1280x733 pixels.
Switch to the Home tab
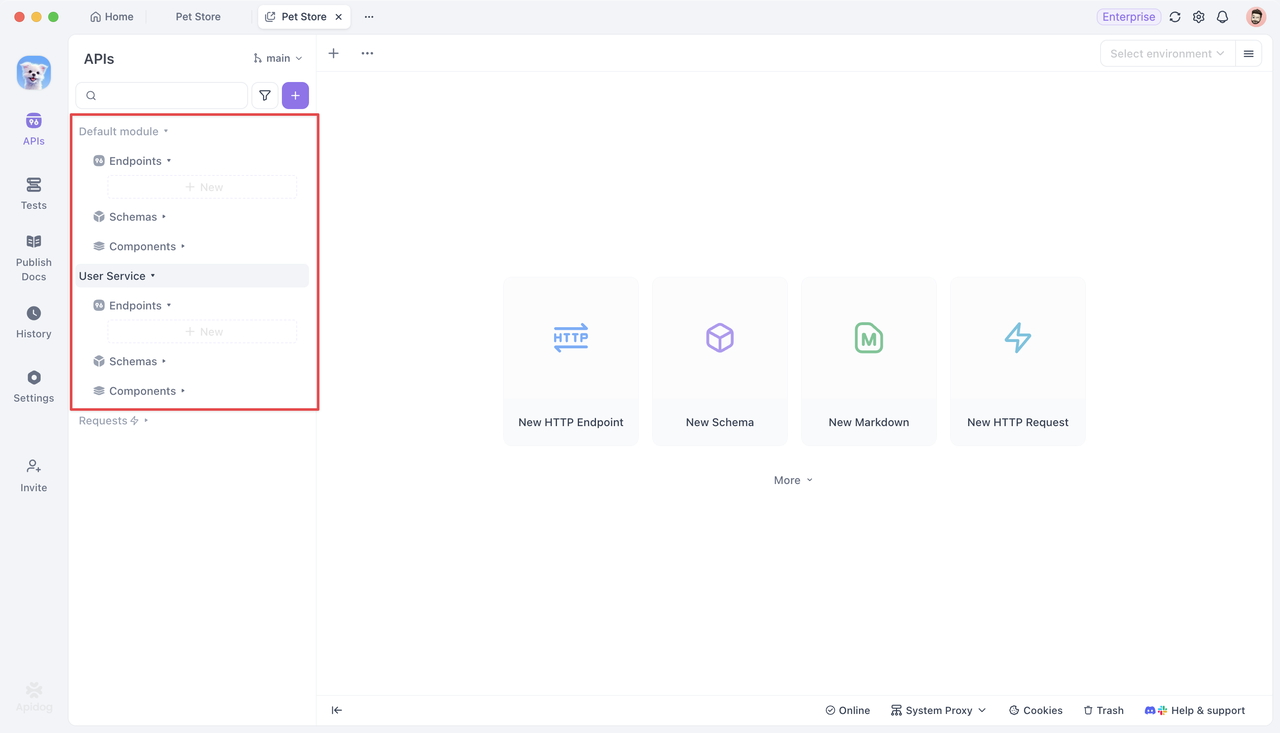[x=112, y=17]
